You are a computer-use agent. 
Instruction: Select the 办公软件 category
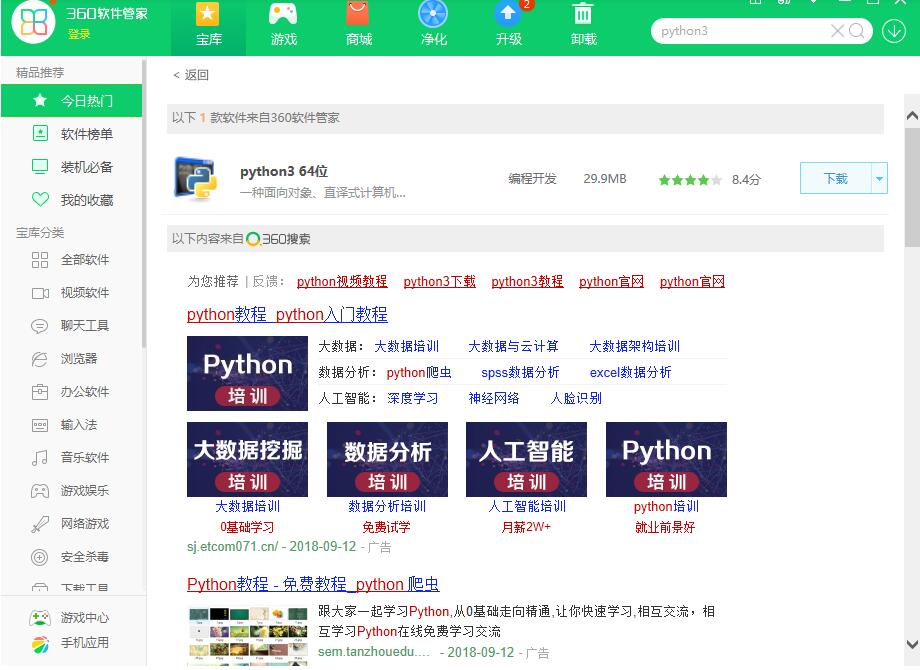[x=72, y=391]
